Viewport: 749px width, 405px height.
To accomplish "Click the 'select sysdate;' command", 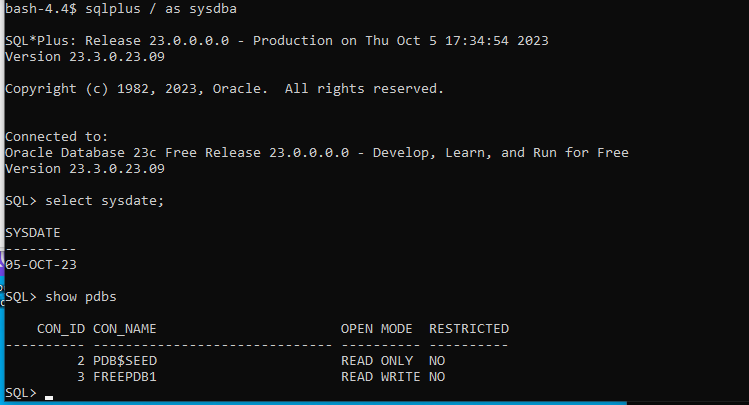I will (x=105, y=201).
